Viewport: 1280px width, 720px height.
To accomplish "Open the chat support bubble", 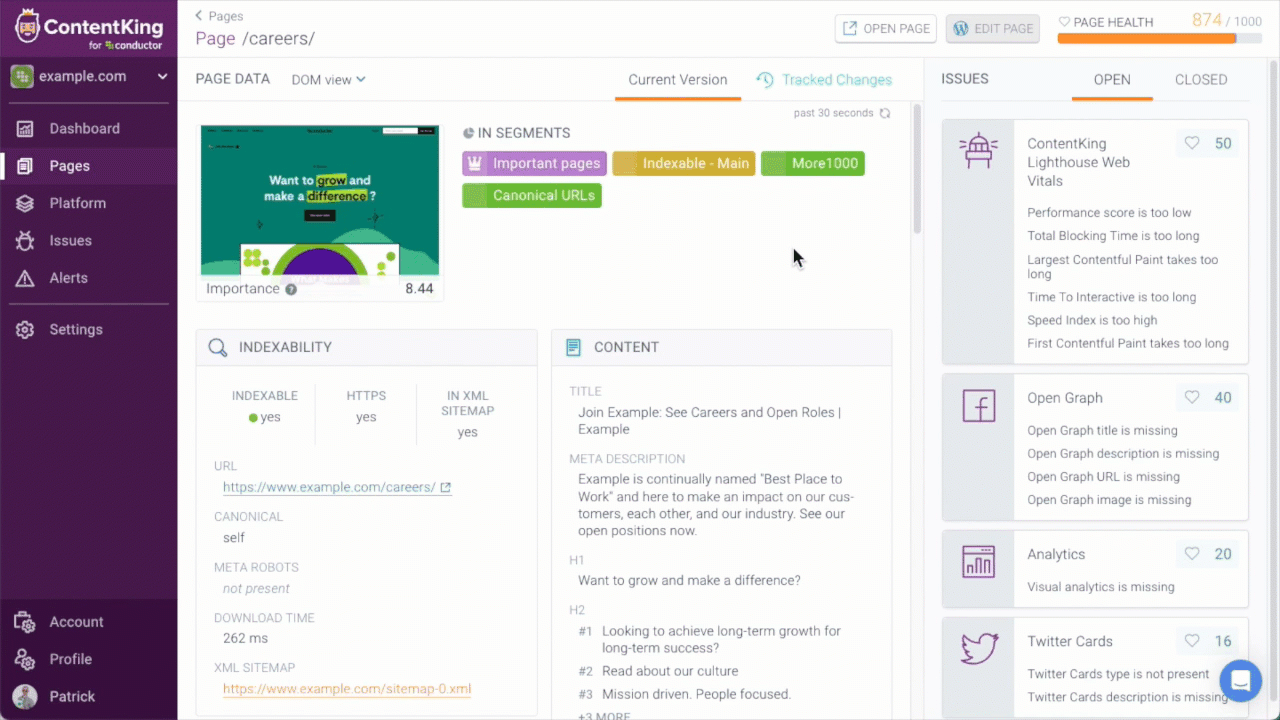I will pyautogui.click(x=1241, y=682).
